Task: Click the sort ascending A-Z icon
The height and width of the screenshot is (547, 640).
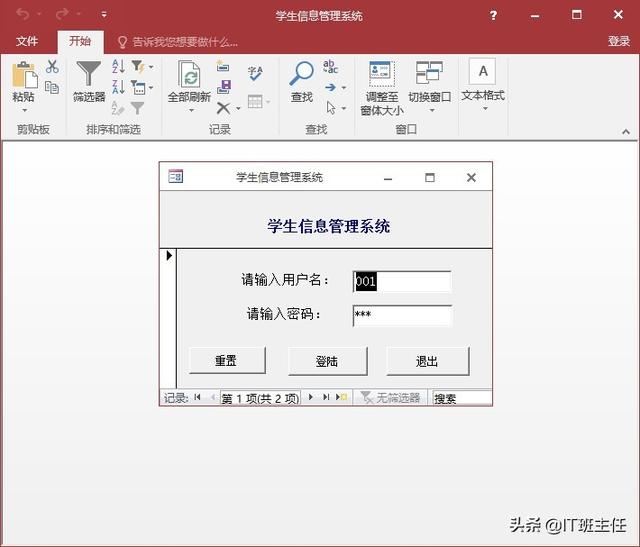Action: click(x=118, y=67)
